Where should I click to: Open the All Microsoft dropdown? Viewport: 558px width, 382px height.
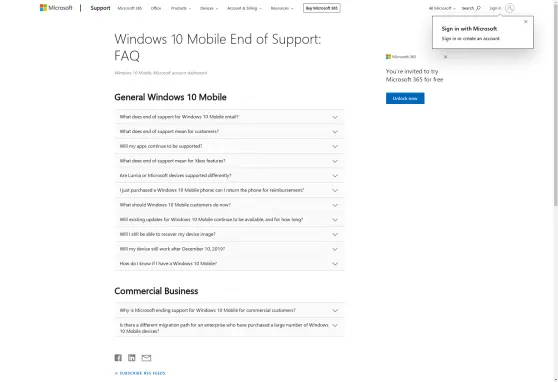point(442,8)
